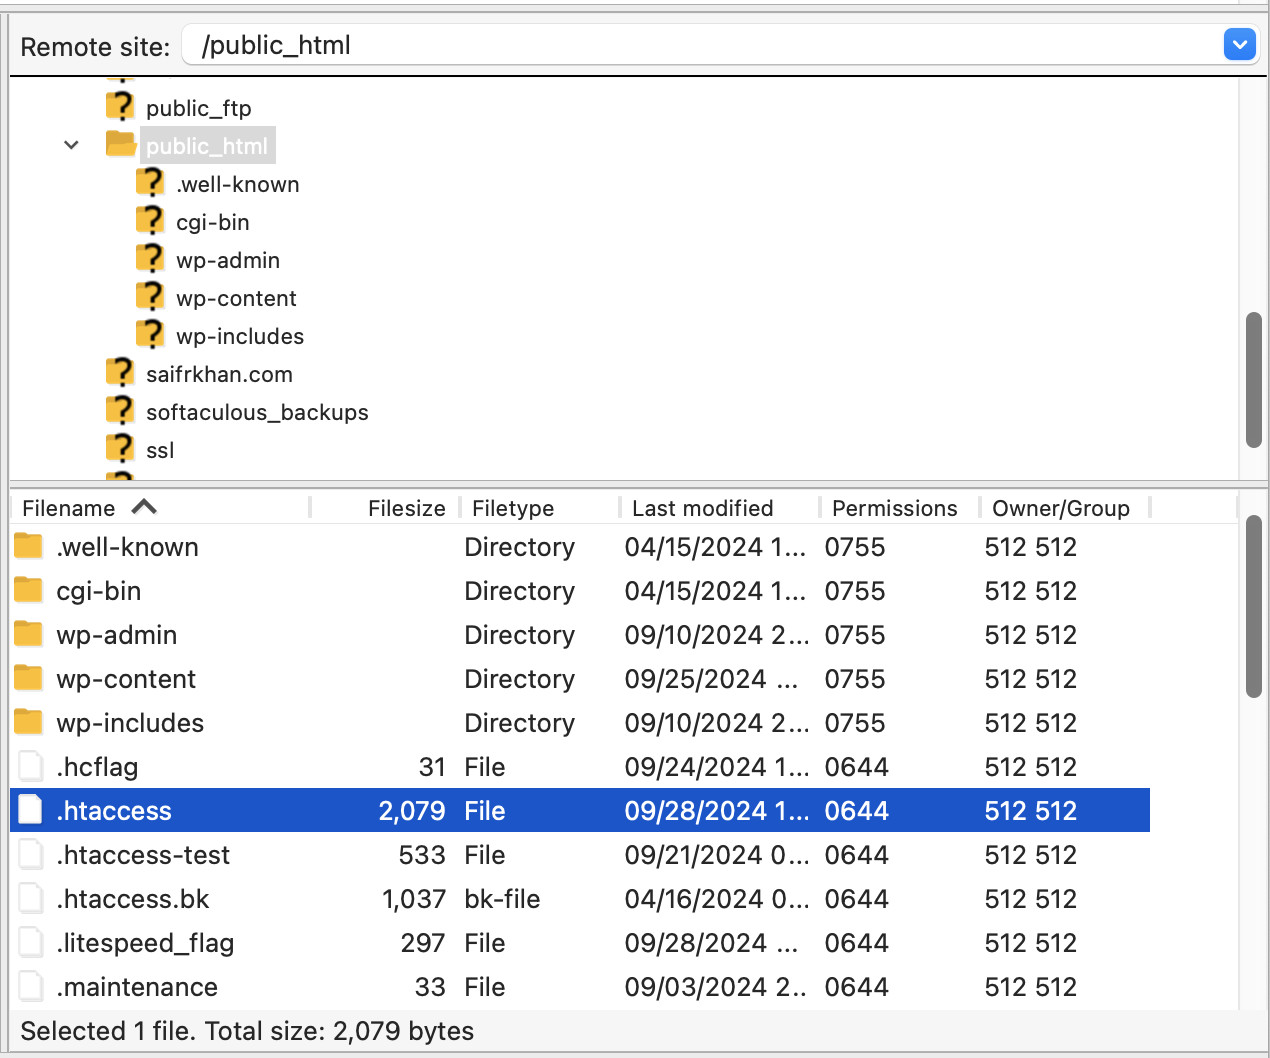The height and width of the screenshot is (1058, 1270).
Task: Sort by the Last modified column header
Action: (x=702, y=508)
